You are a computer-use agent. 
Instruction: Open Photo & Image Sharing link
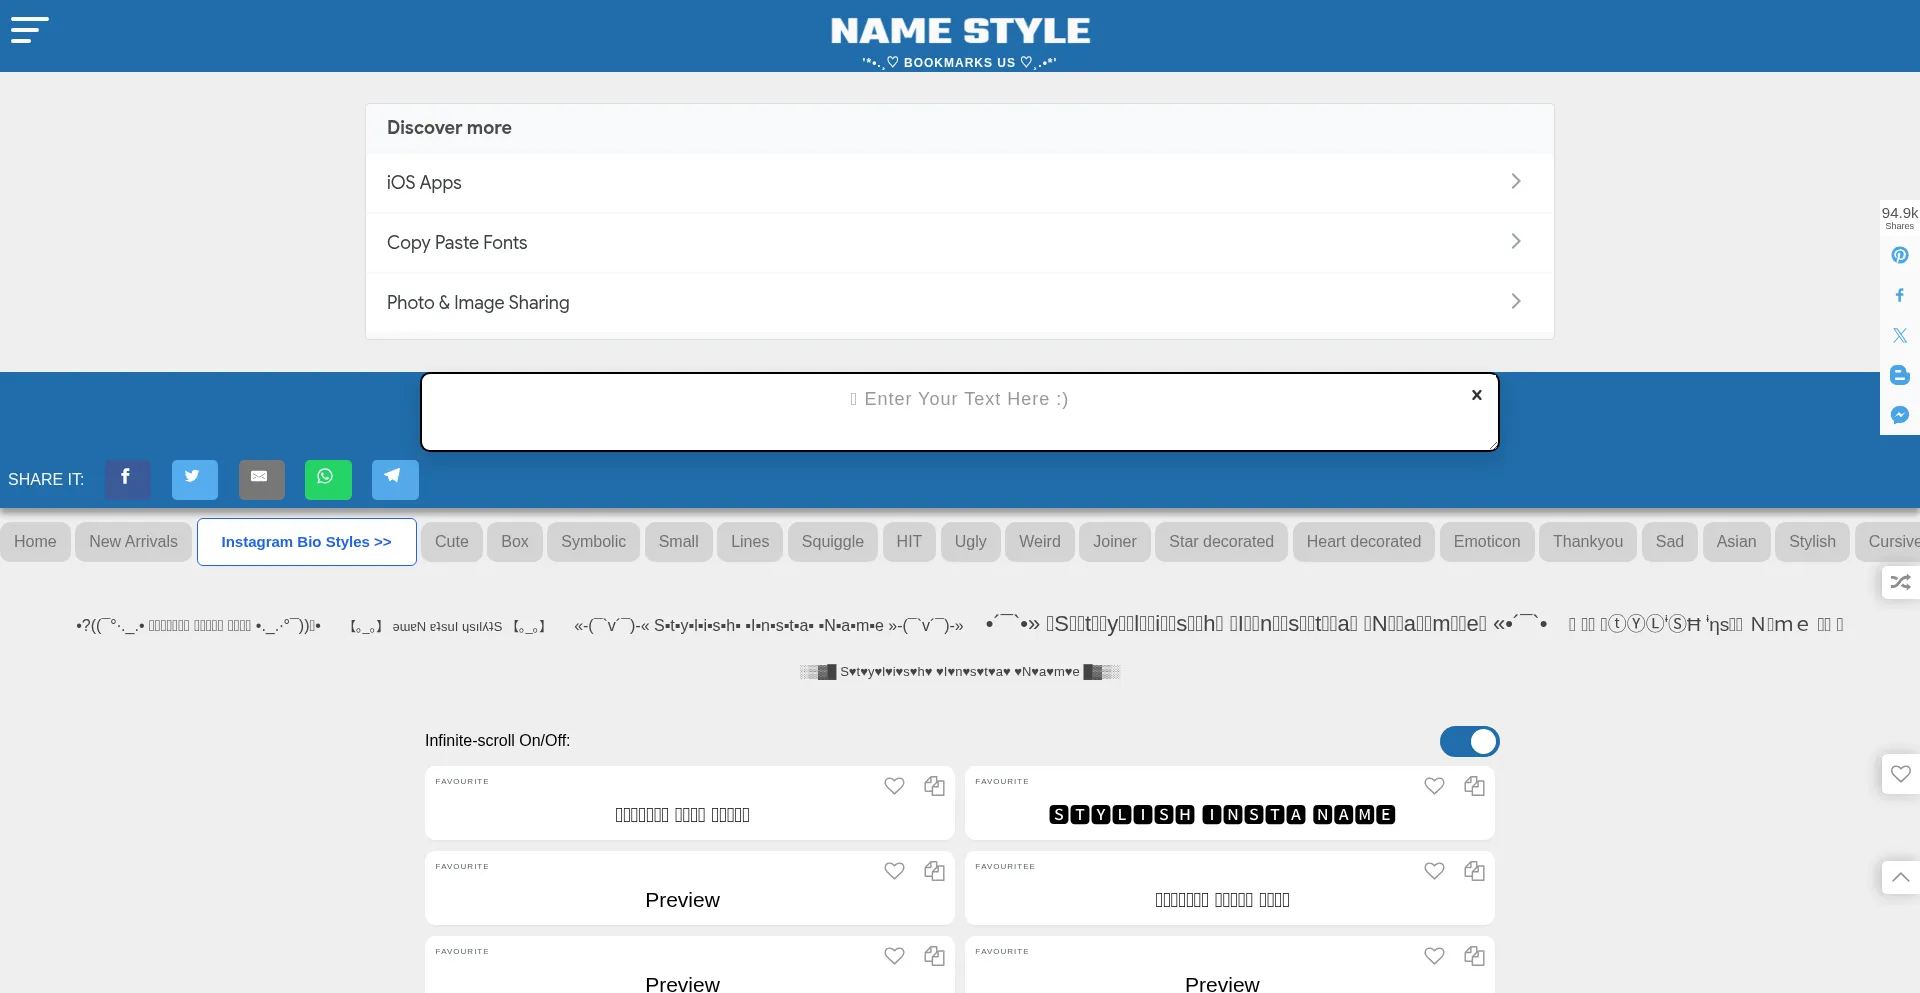coord(478,303)
